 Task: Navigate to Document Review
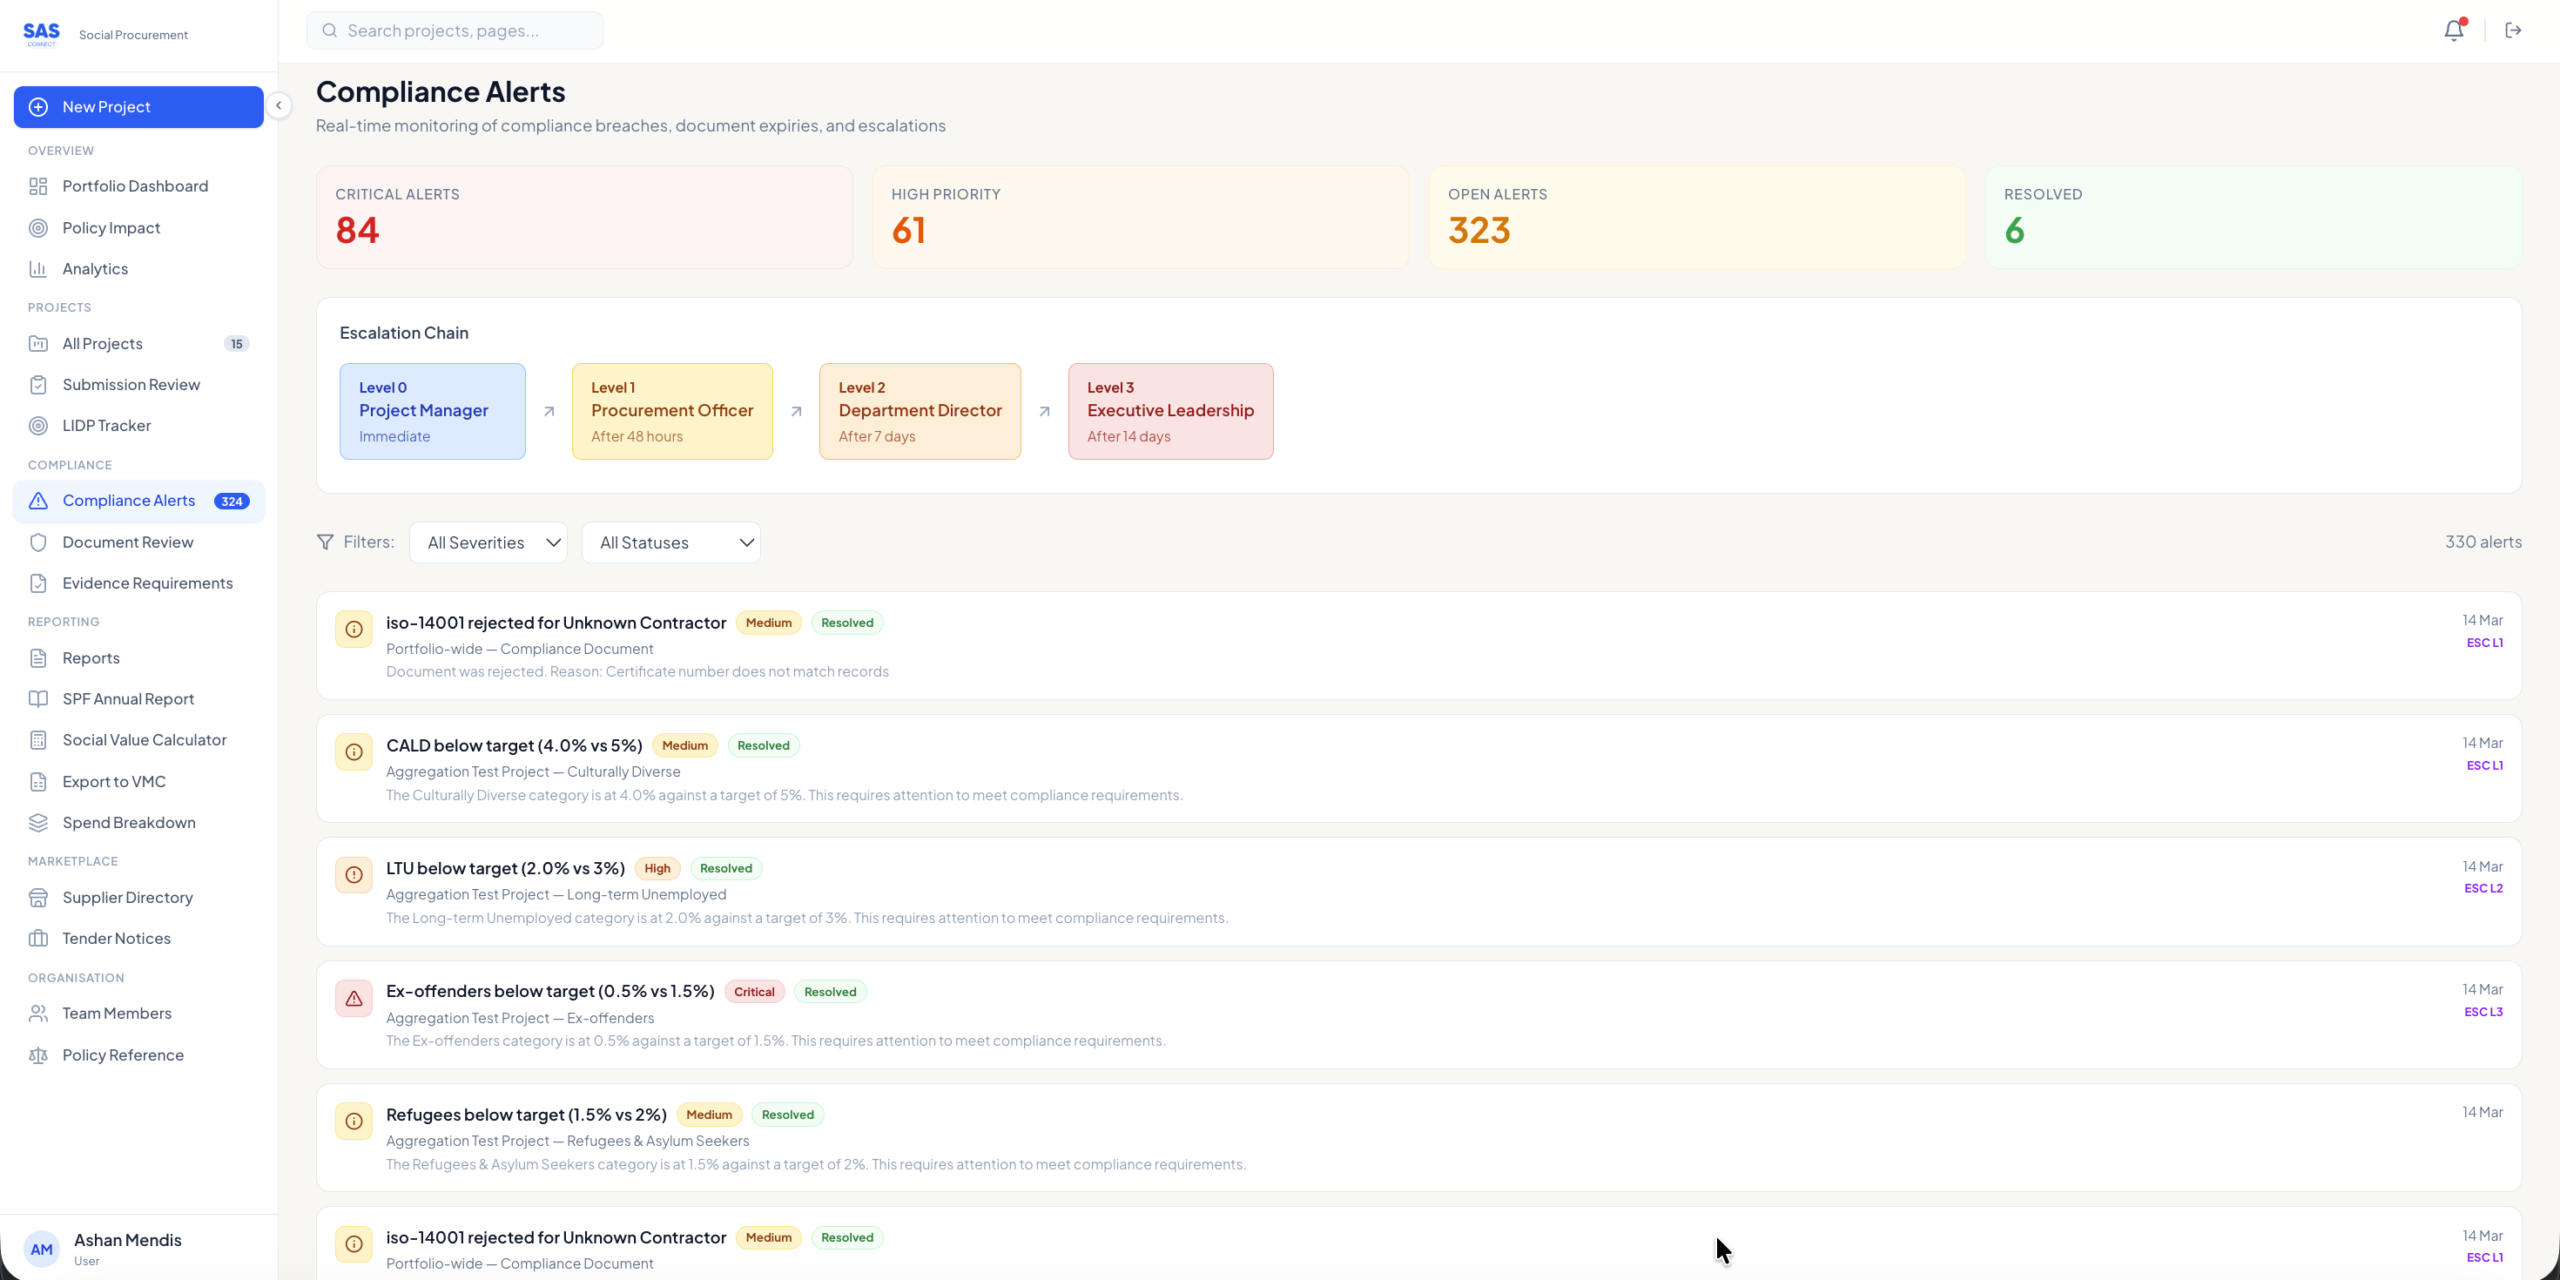(139, 542)
